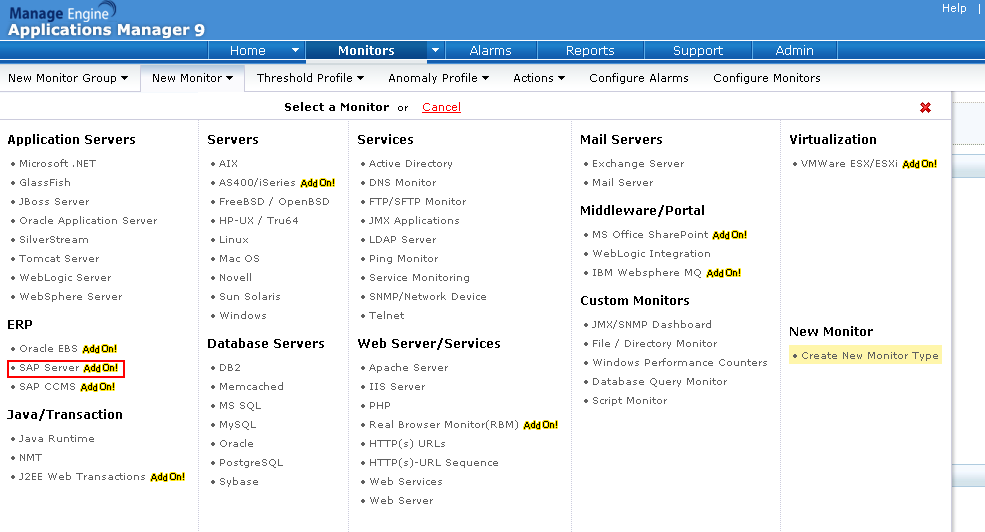Viewport: 985px width, 532px height.
Task: Select the MS SQL database monitor
Action: (240, 405)
